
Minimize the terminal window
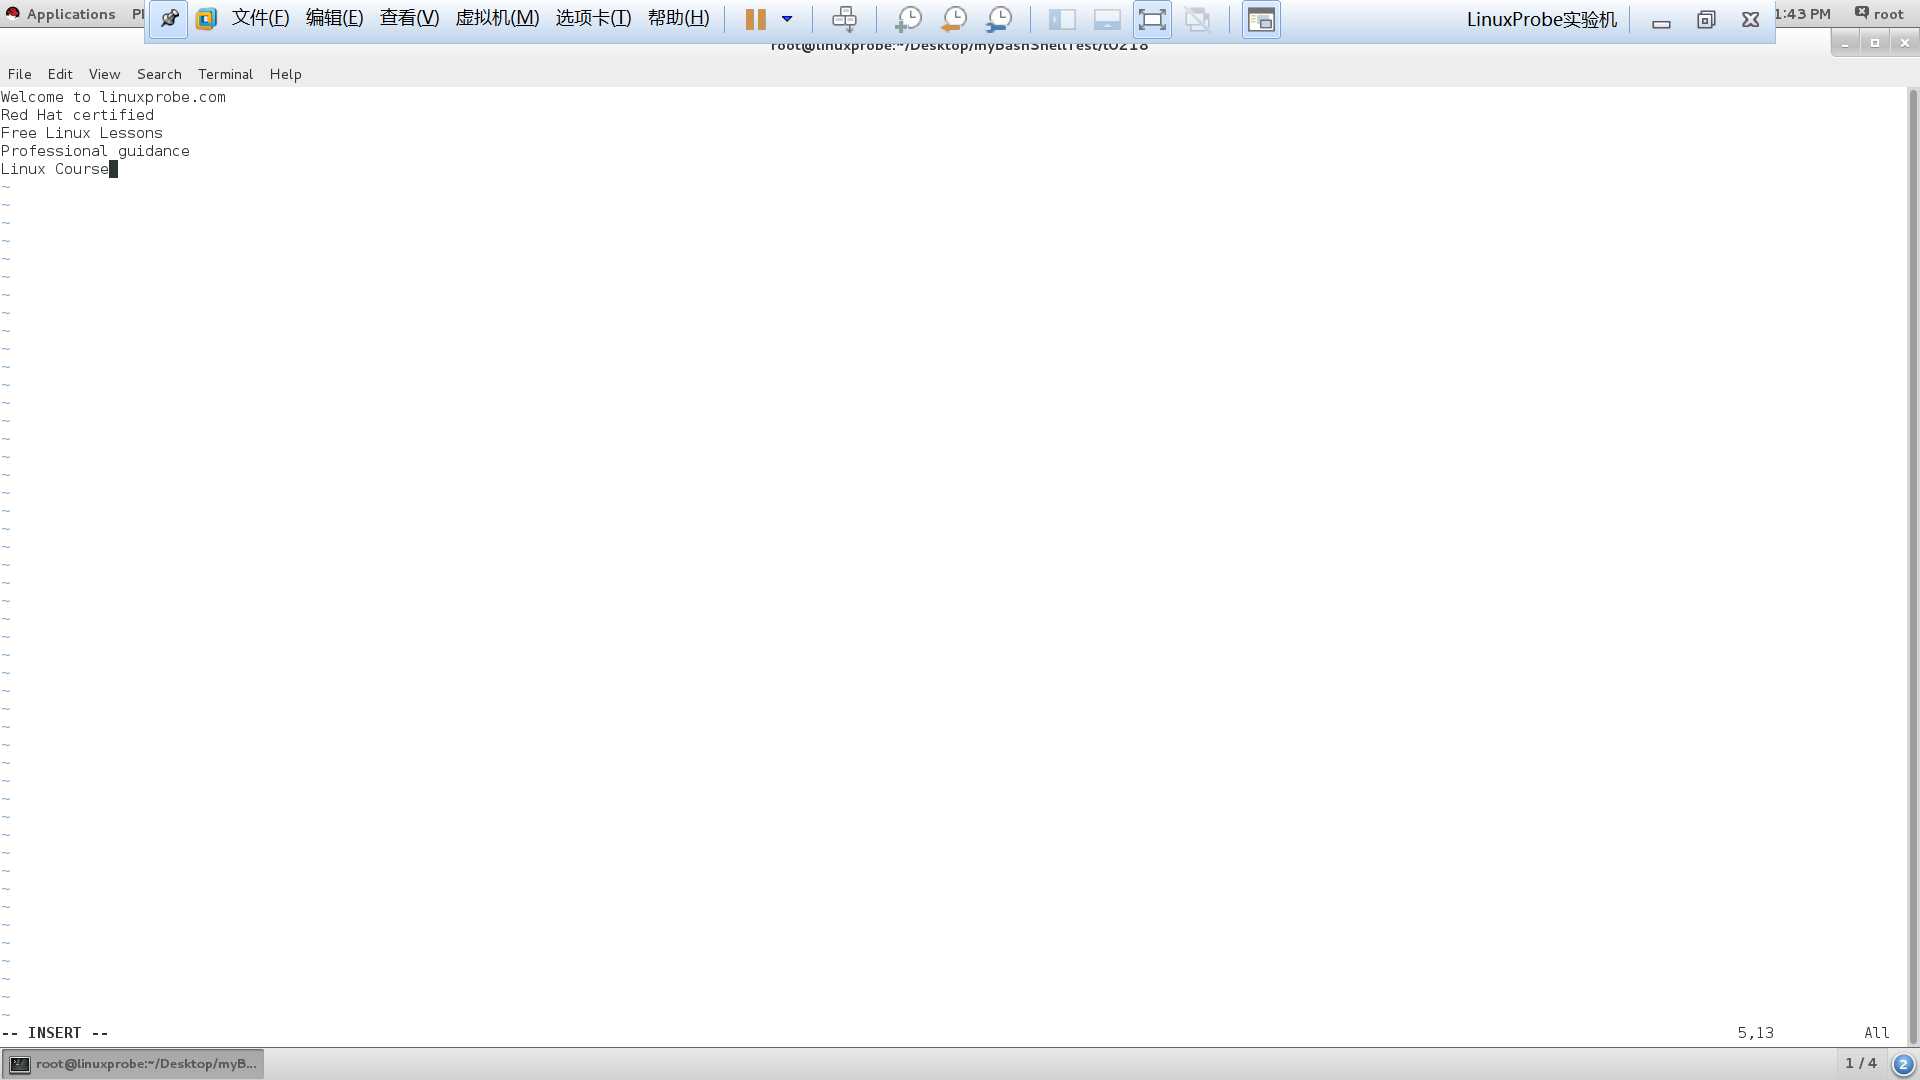coord(1845,43)
